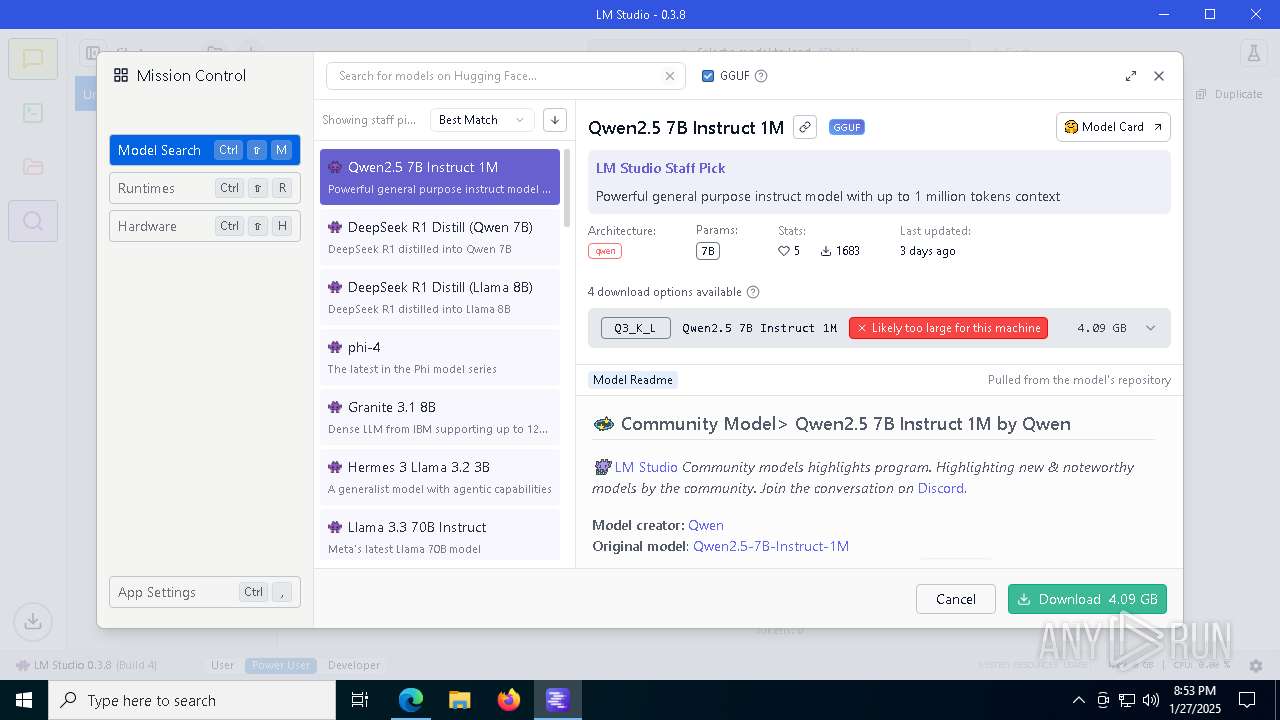Select the Hardware tab
The height and width of the screenshot is (720, 1280).
coord(205,226)
